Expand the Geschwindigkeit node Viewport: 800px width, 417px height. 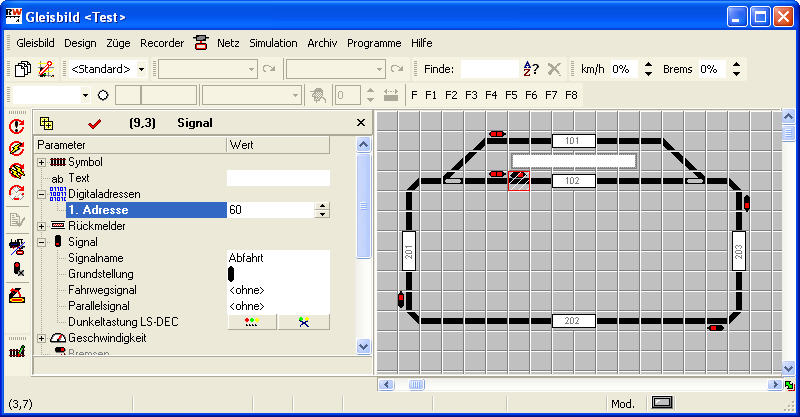coord(42,338)
